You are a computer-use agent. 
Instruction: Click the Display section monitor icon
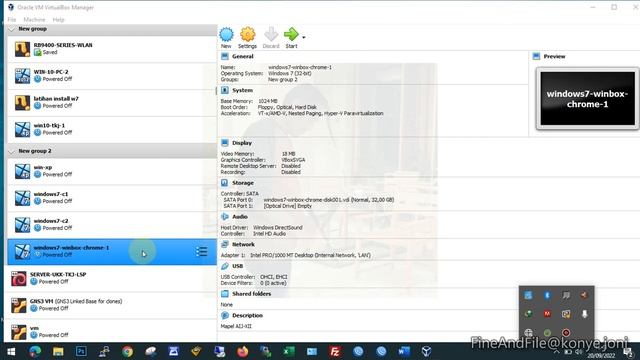click(x=224, y=143)
